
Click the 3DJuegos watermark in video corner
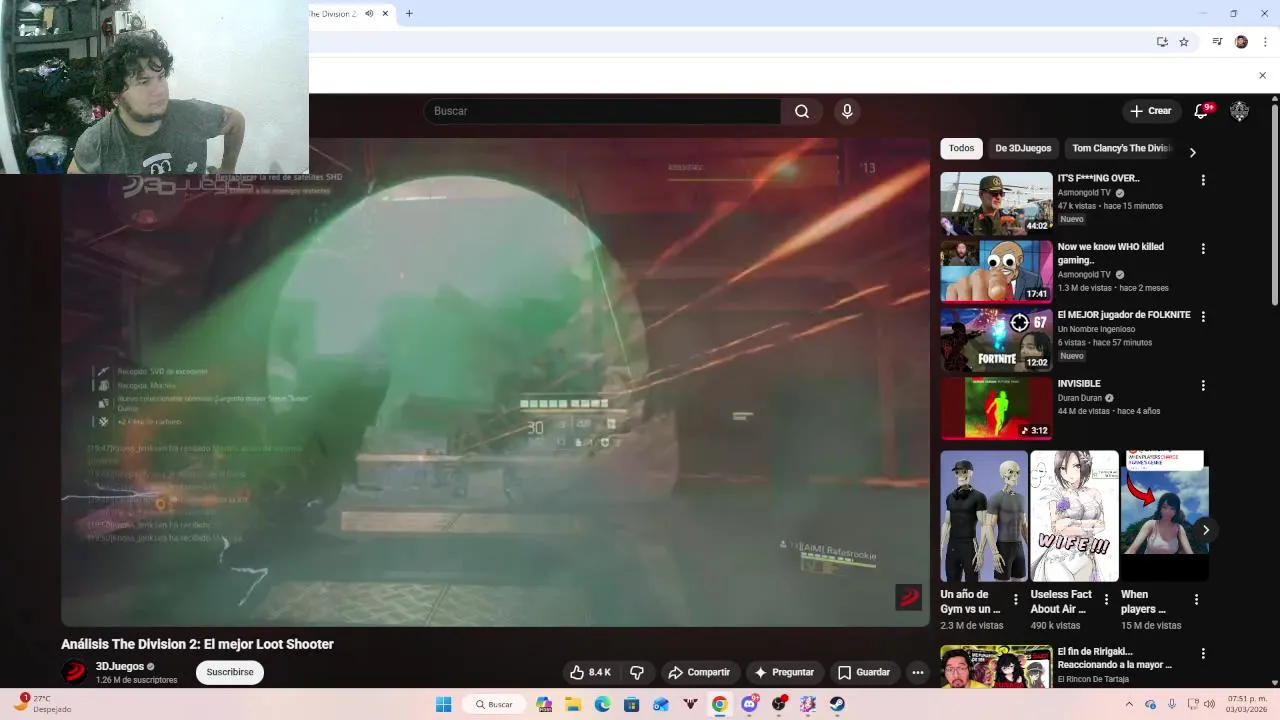tap(908, 597)
